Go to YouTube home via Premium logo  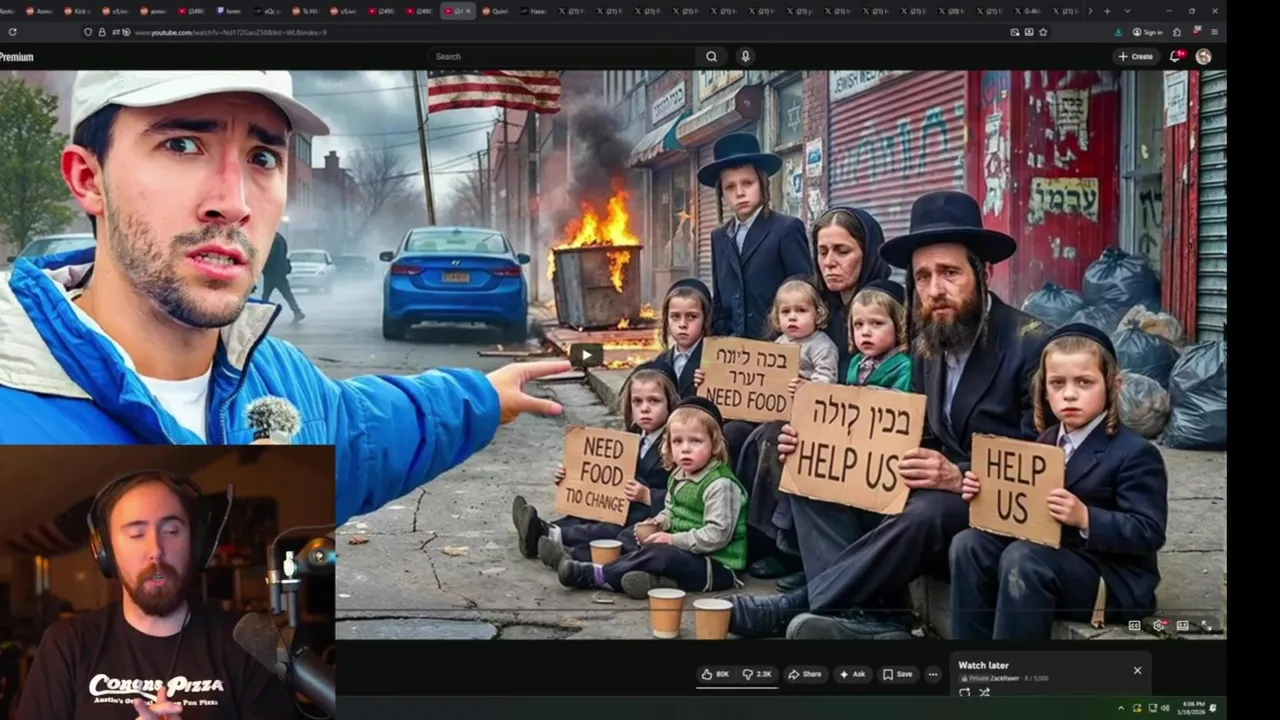16,57
